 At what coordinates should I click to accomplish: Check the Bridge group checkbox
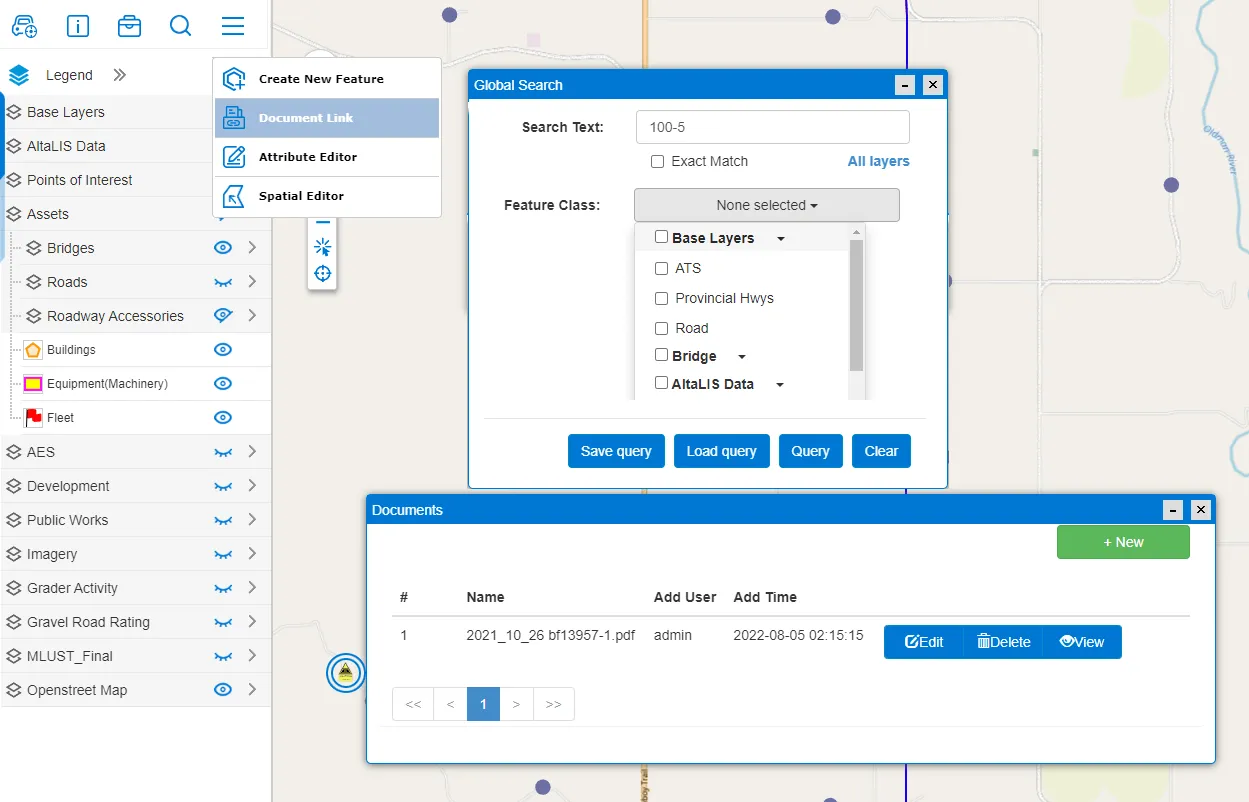coord(661,355)
